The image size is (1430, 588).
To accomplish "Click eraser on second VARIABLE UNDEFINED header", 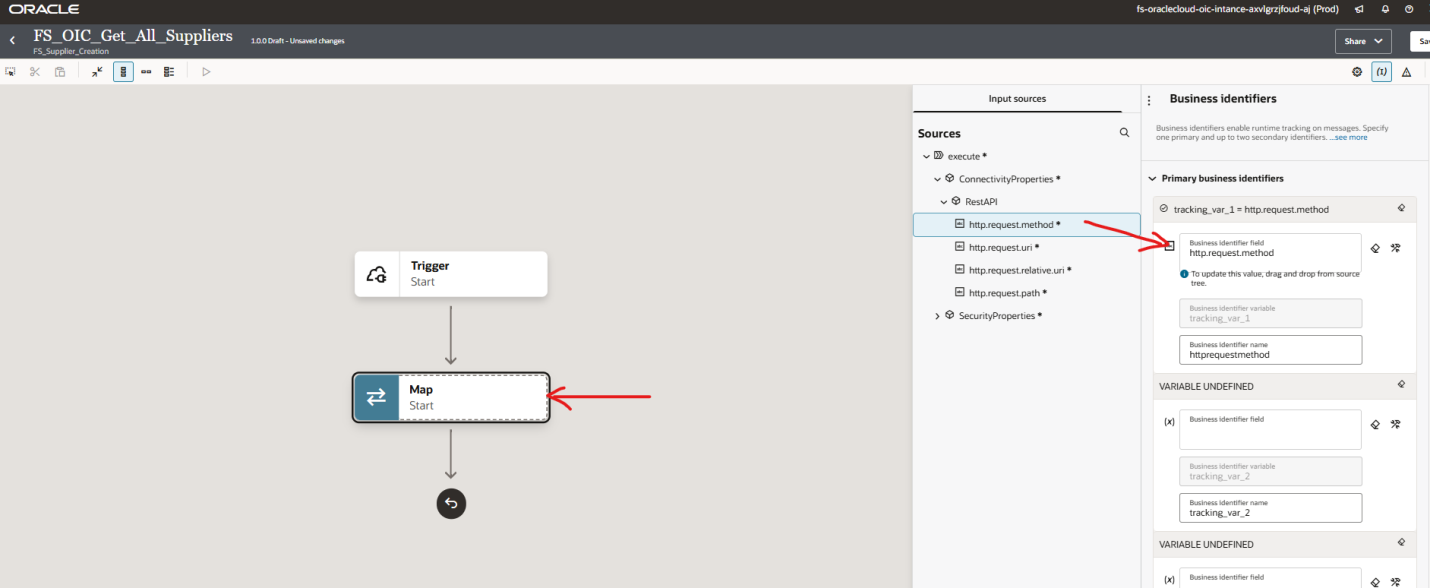I will (1401, 544).
